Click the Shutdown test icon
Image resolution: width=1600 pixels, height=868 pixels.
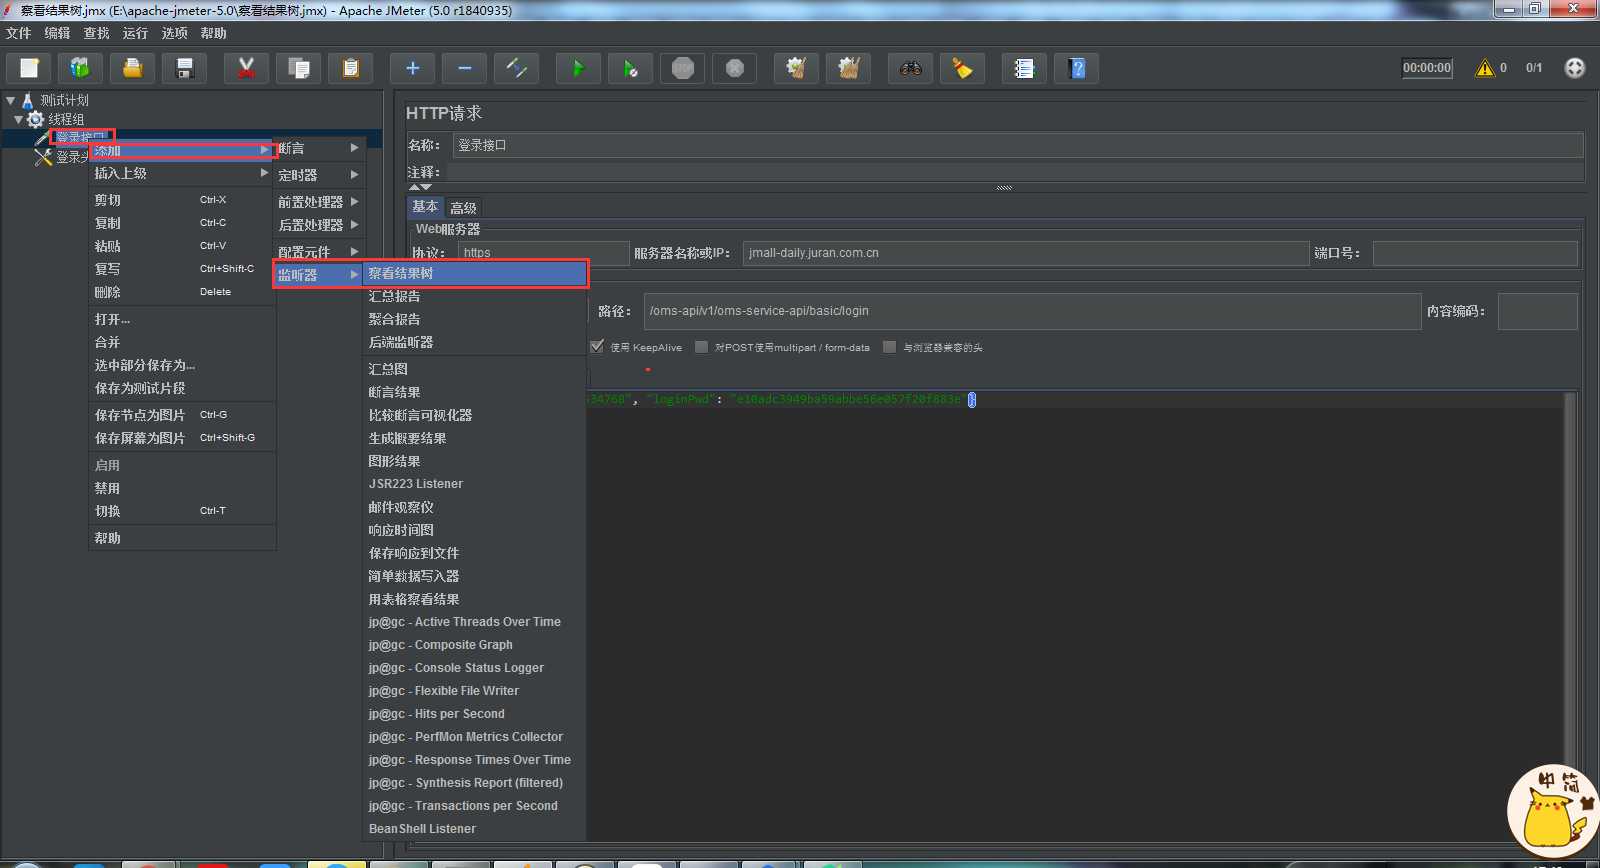735,68
